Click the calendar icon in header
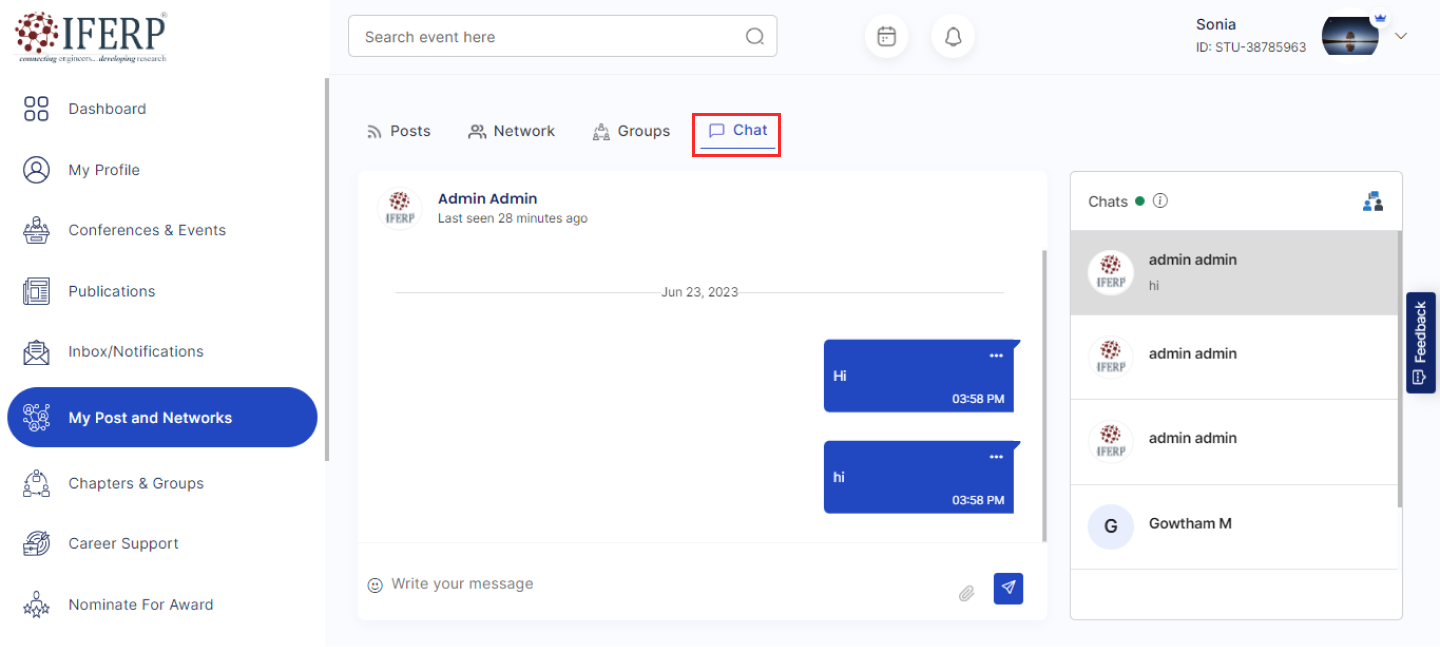The image size is (1440, 647). pyautogui.click(x=886, y=37)
